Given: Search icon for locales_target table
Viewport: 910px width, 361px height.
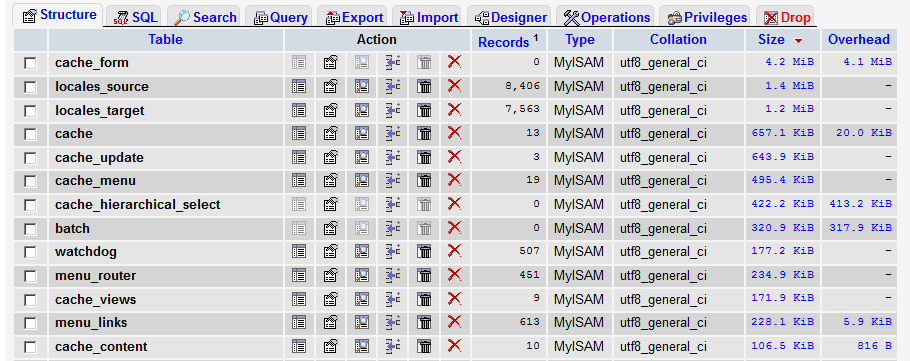Looking at the screenshot, I should [362, 110].
